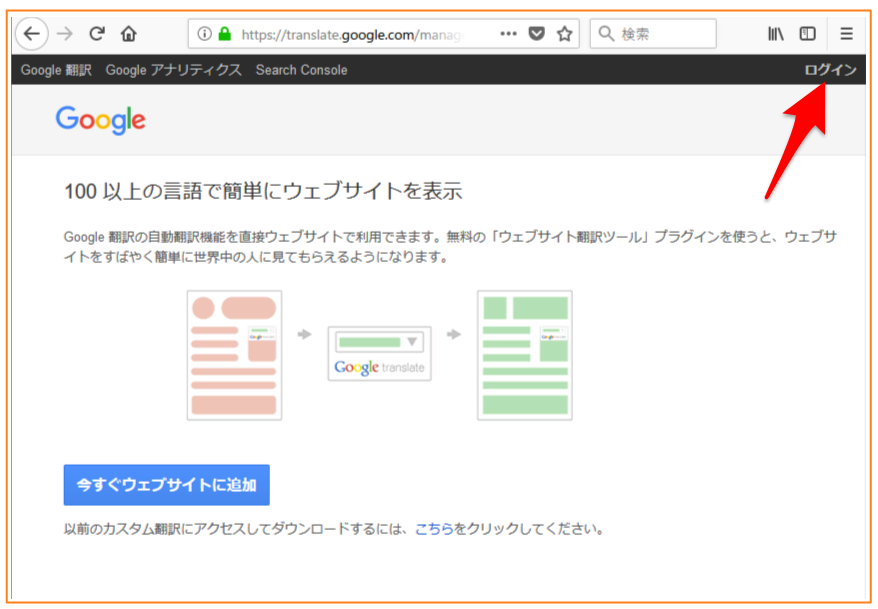878x609 pixels.
Task: Click the browser Back arrow button
Action: [31, 34]
